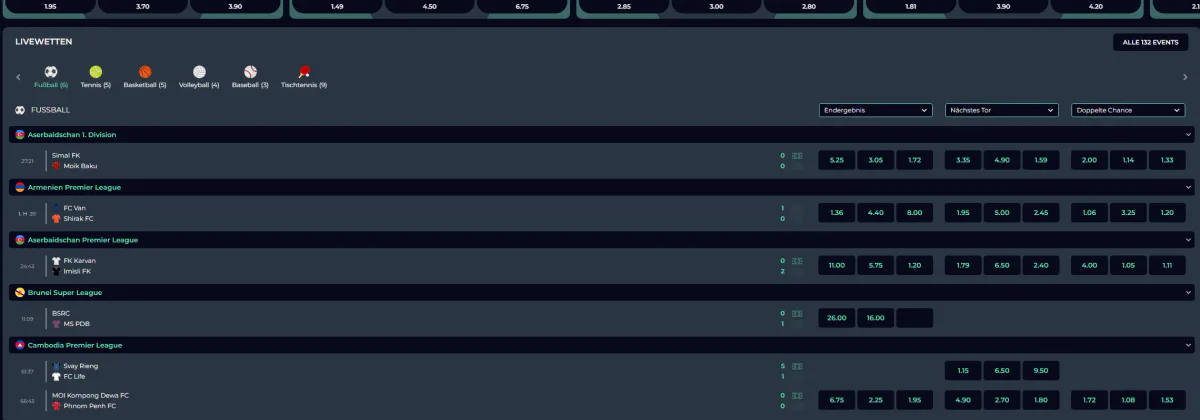Click the Moik Baku jersey icon
Screen dimensions: 1200x420
[x=57, y=166]
